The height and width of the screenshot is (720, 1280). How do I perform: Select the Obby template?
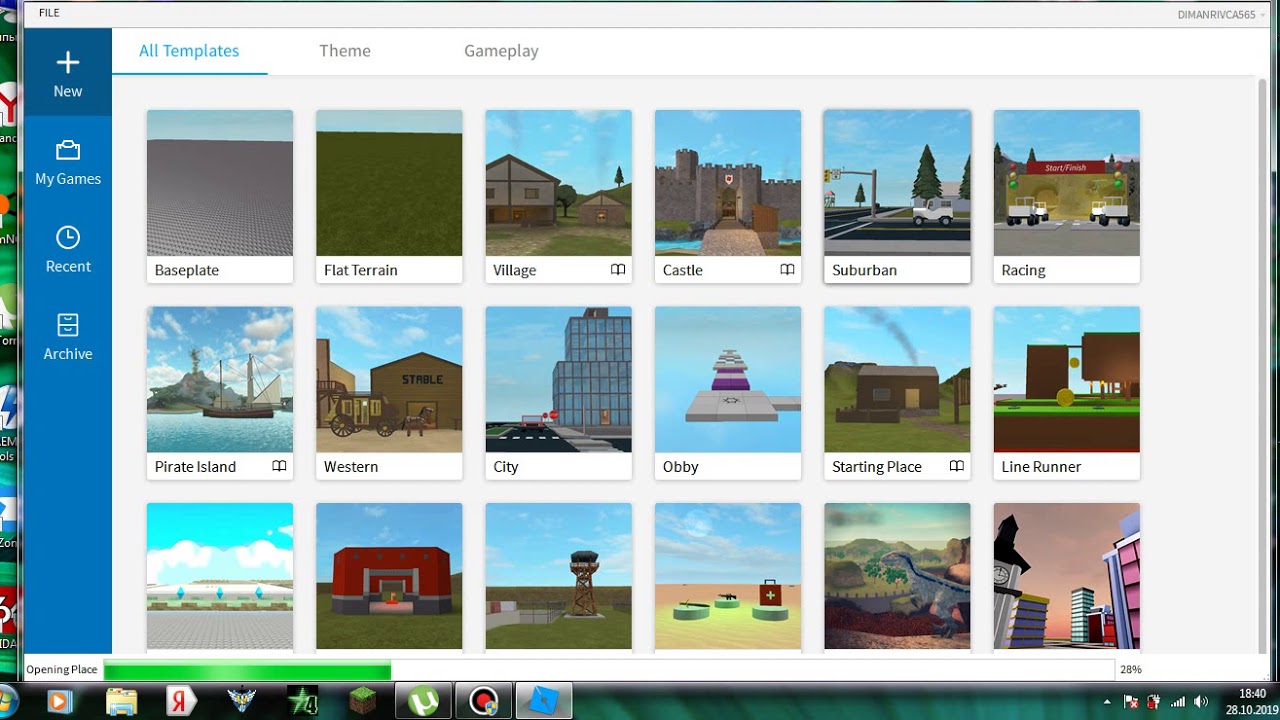728,393
